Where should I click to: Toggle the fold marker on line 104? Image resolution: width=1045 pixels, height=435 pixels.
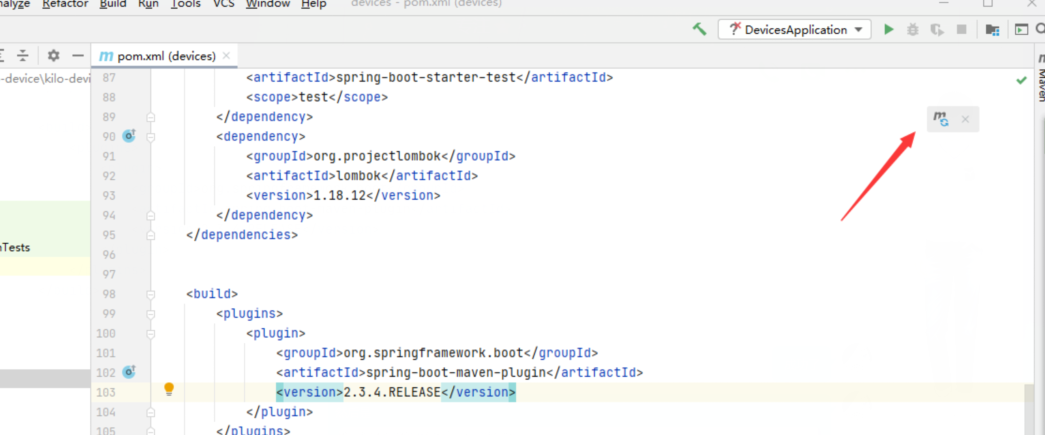click(x=151, y=412)
